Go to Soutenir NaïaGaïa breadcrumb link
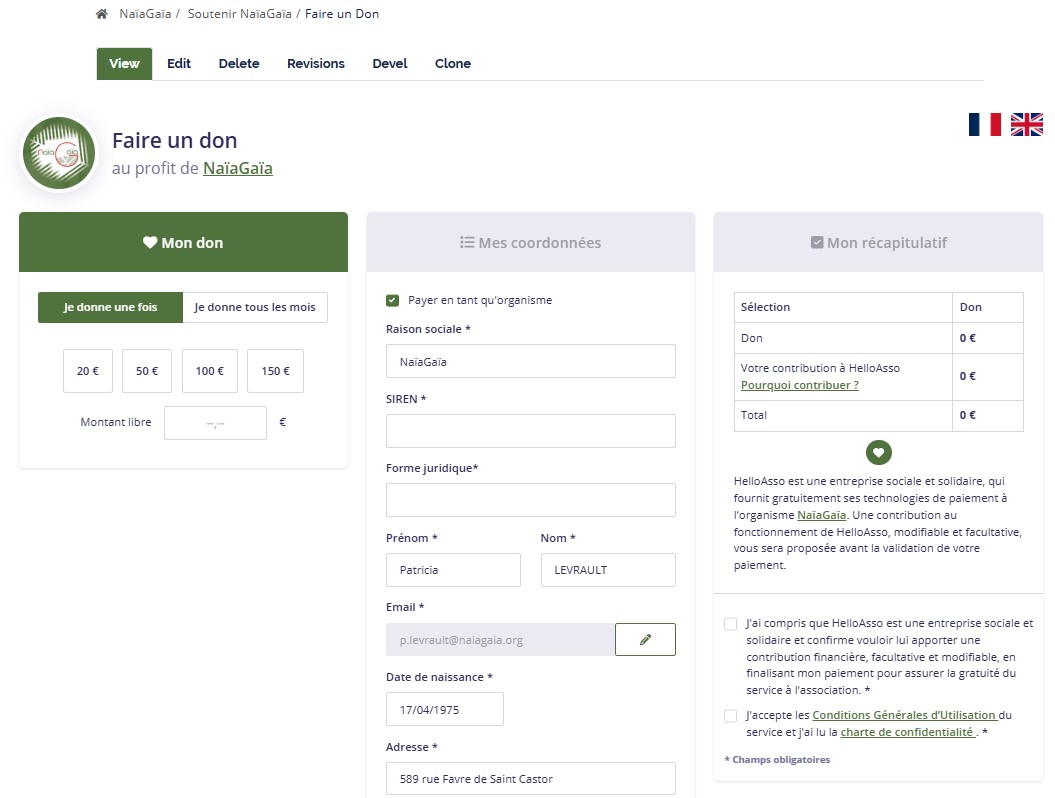 pos(240,14)
